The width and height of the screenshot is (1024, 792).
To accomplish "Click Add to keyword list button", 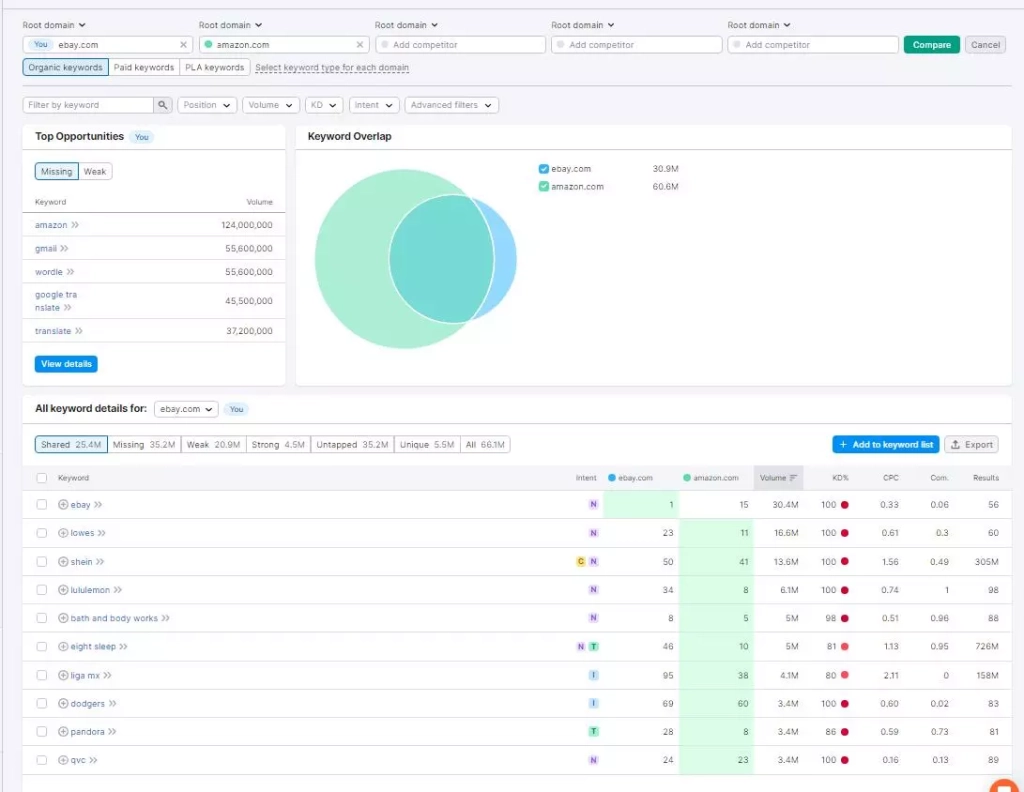I will pos(886,445).
